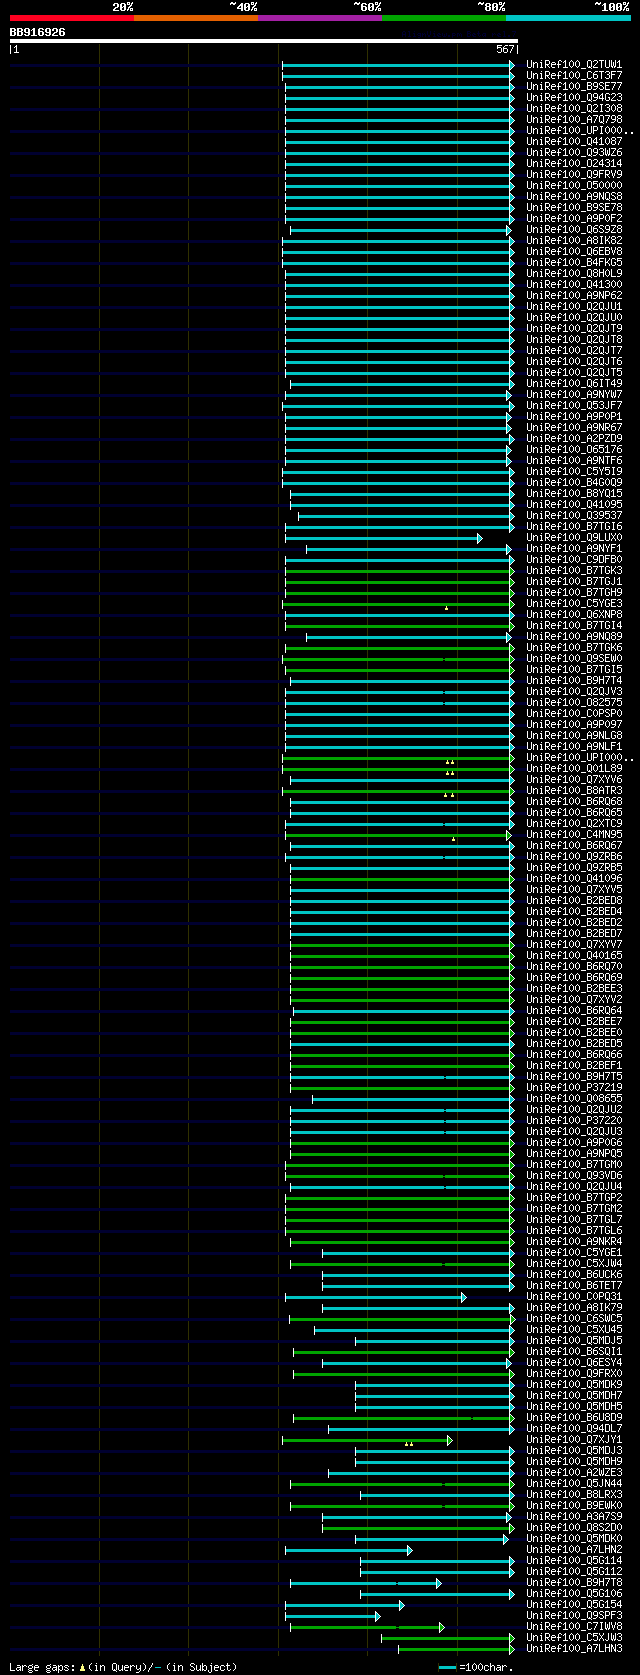Open hit UniRef100_B9SE77
The width and height of the screenshot is (640, 1675).
click(x=574, y=86)
